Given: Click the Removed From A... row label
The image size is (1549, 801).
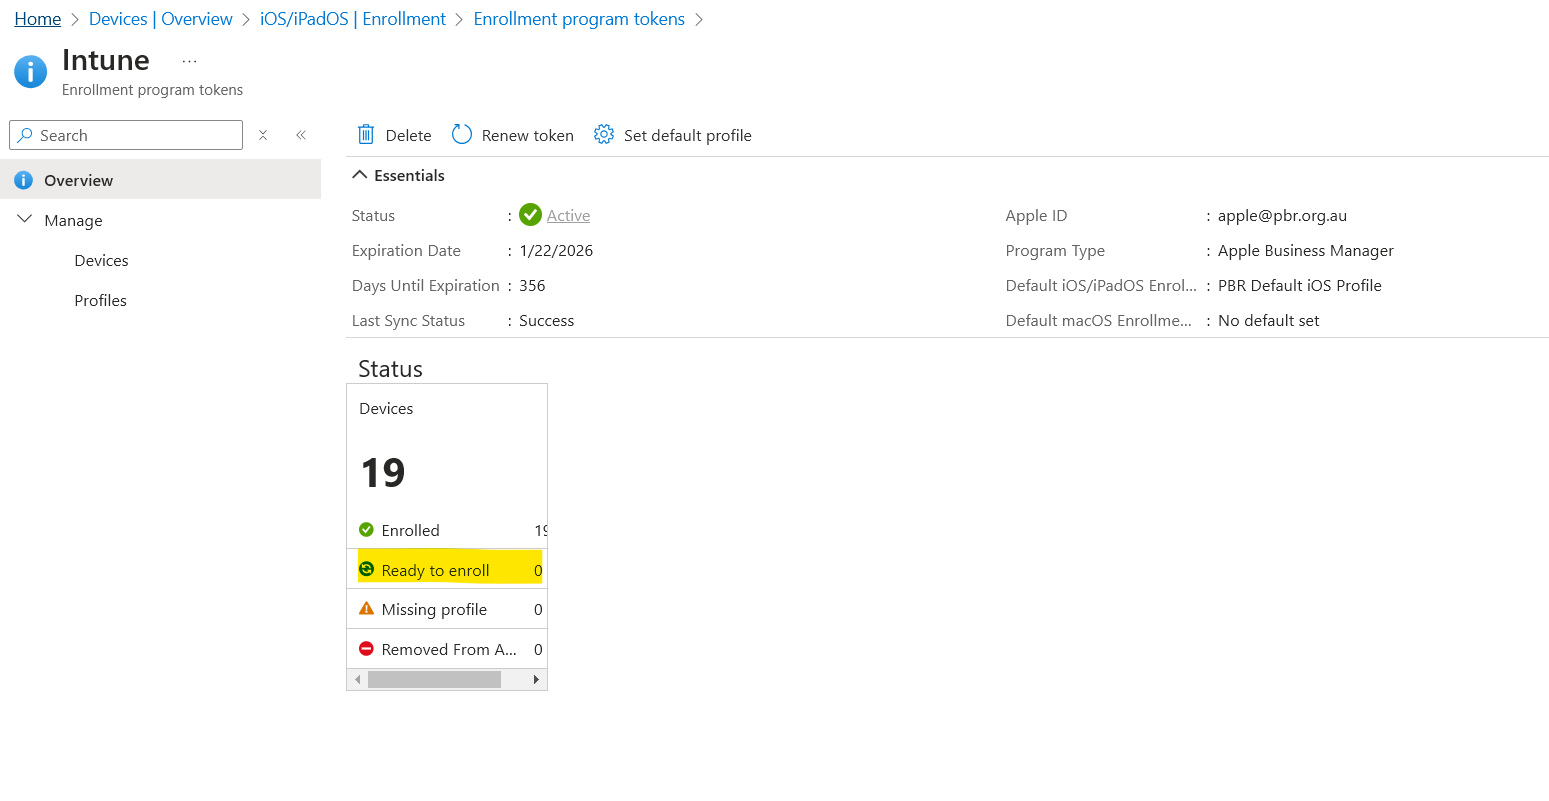Looking at the screenshot, I should coord(449,649).
